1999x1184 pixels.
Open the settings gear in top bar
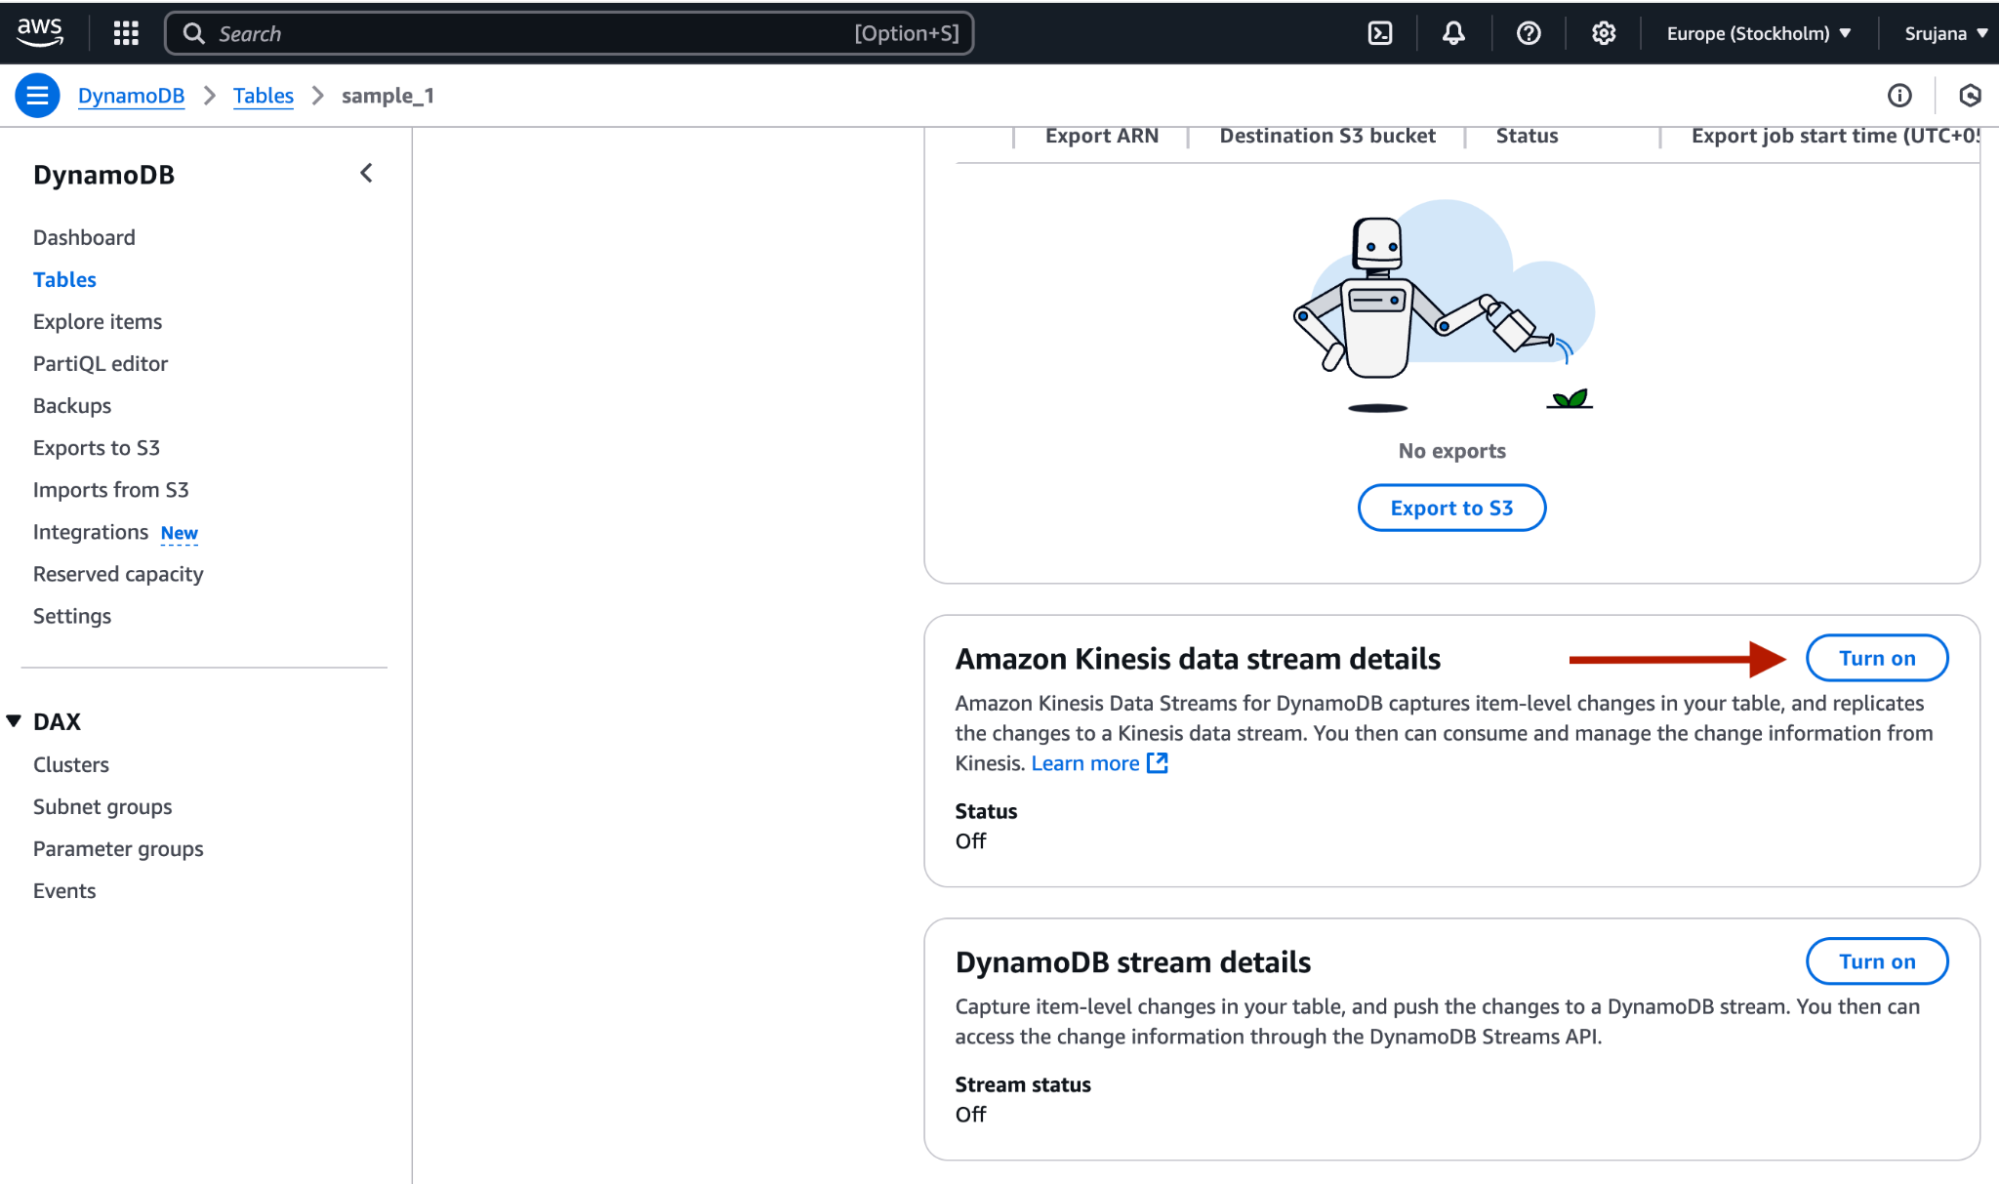1603,33
